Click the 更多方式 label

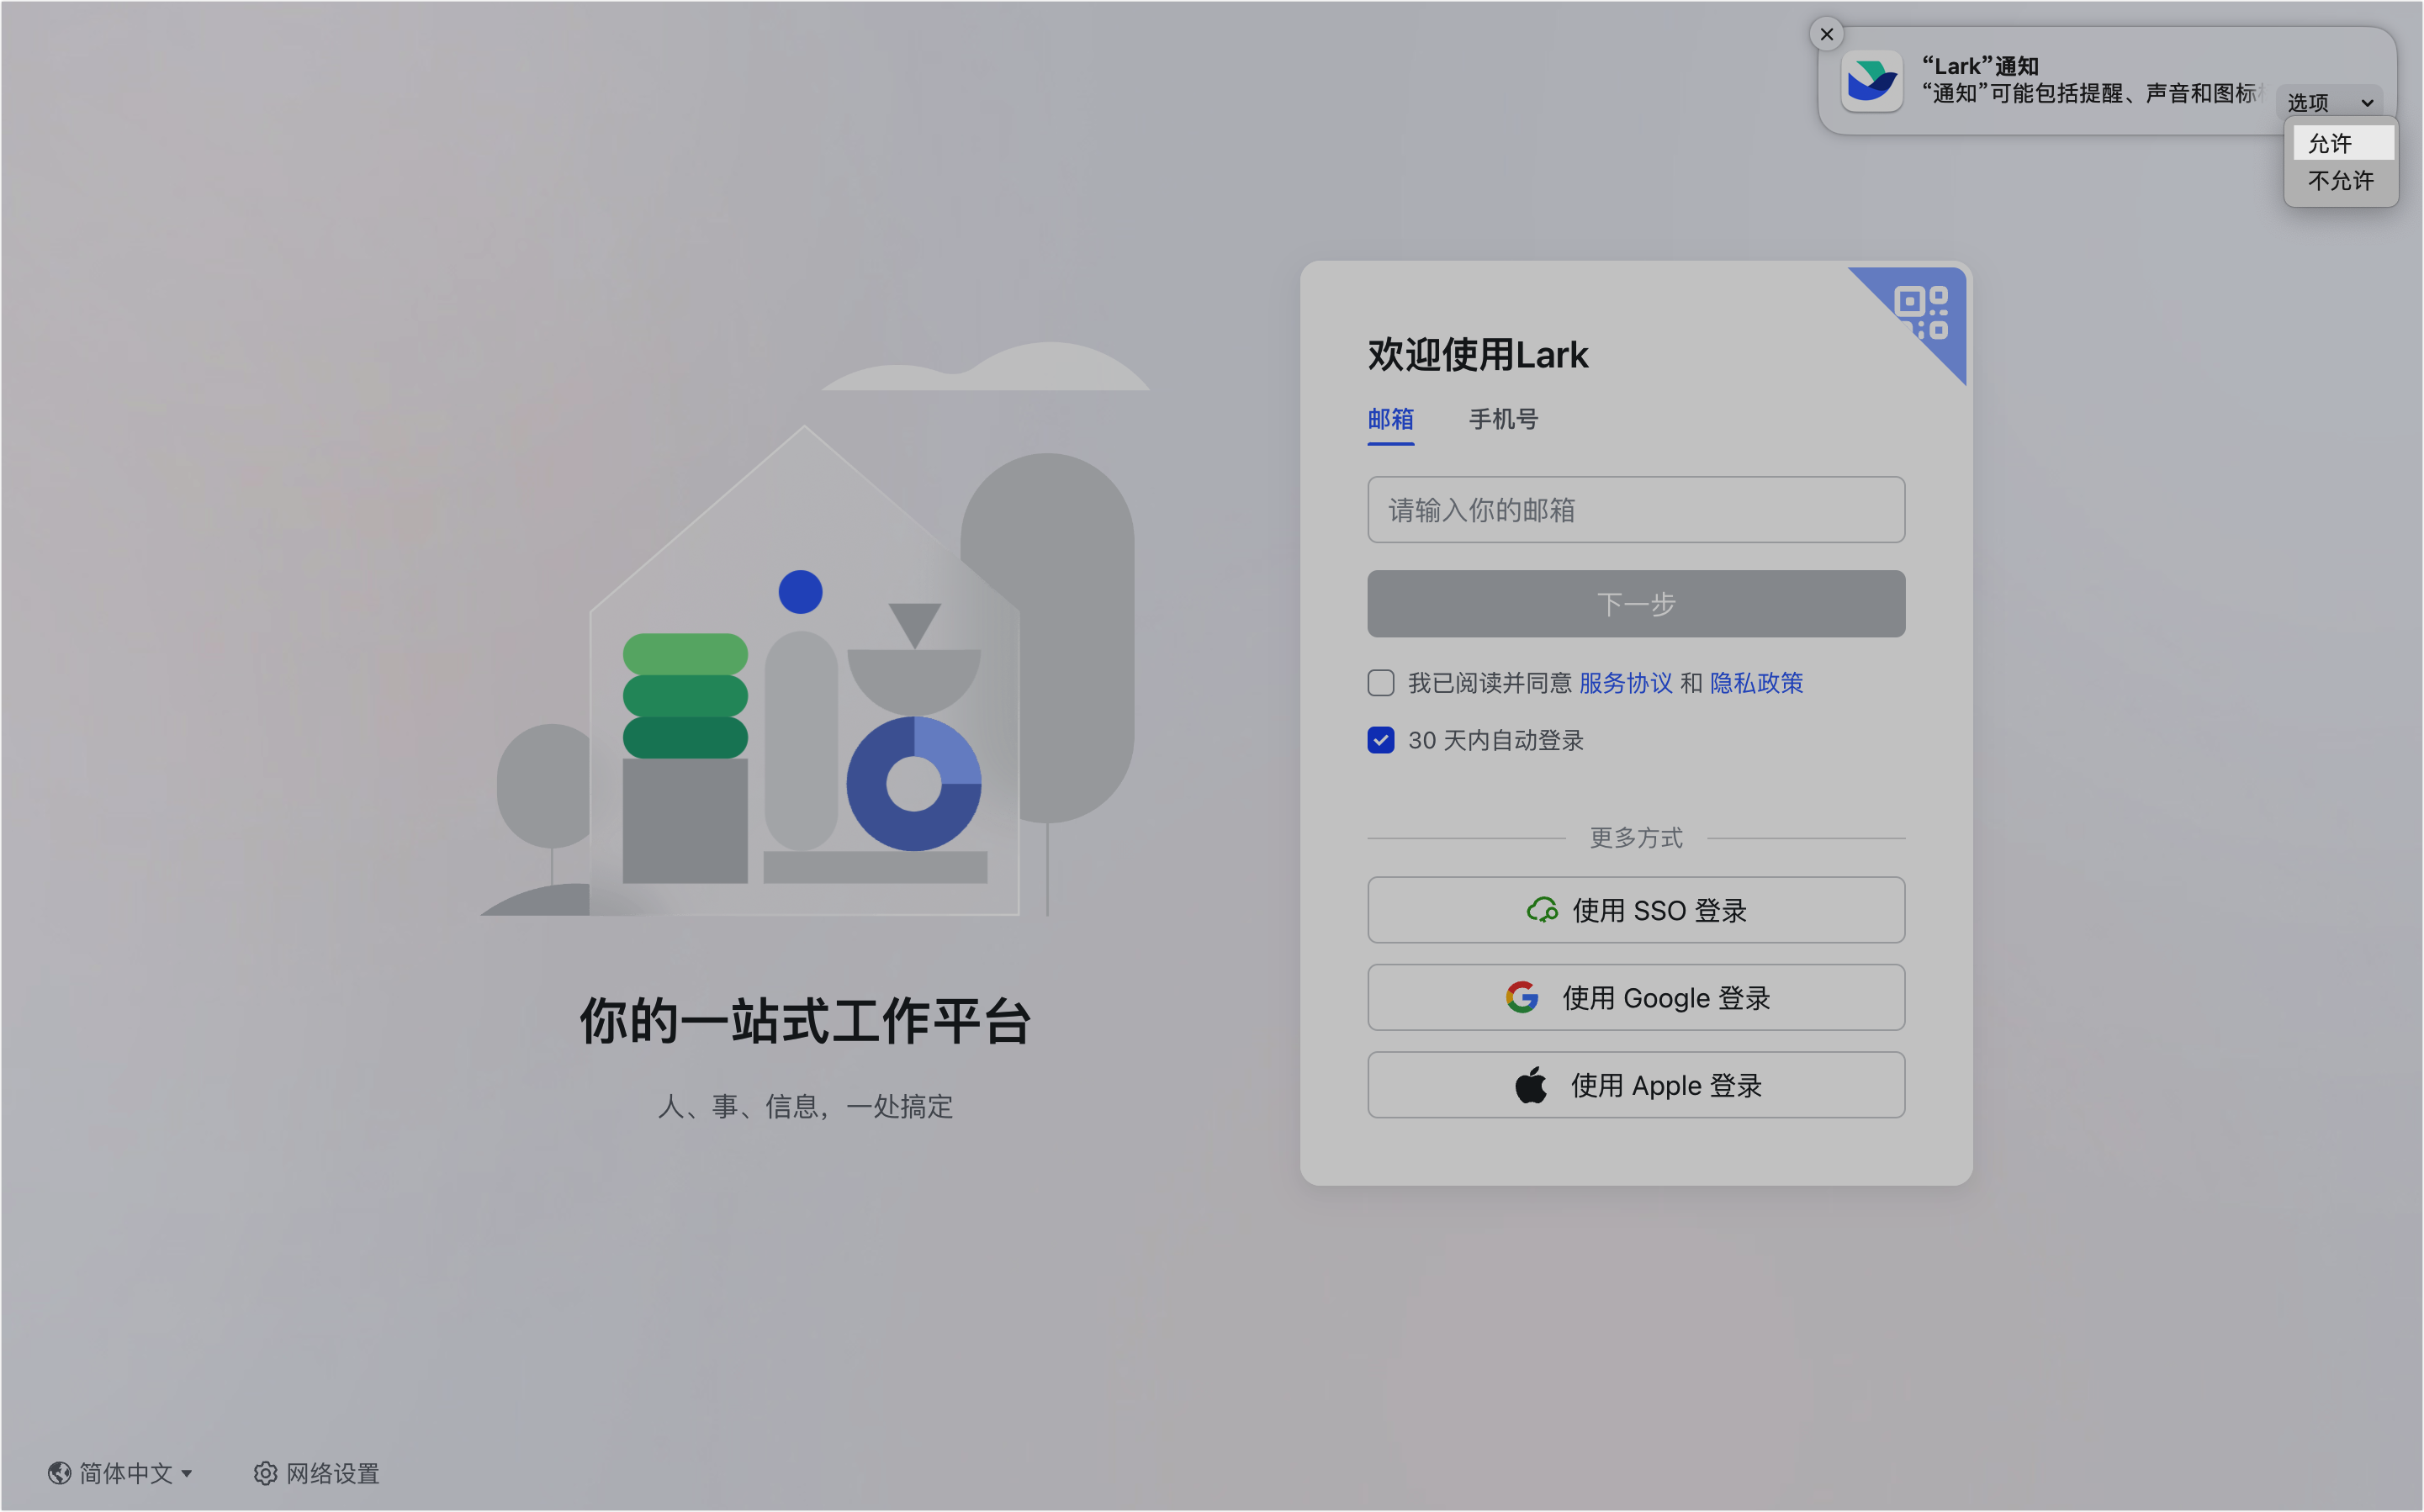click(1636, 837)
